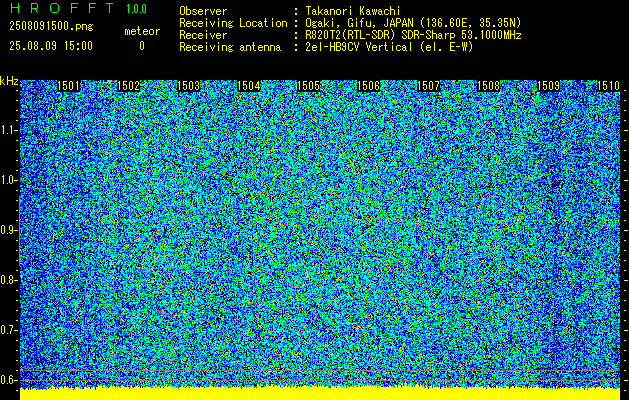This screenshot has width=629, height=400.
Task: Select the filename 2508091500.png
Action: click(51, 27)
